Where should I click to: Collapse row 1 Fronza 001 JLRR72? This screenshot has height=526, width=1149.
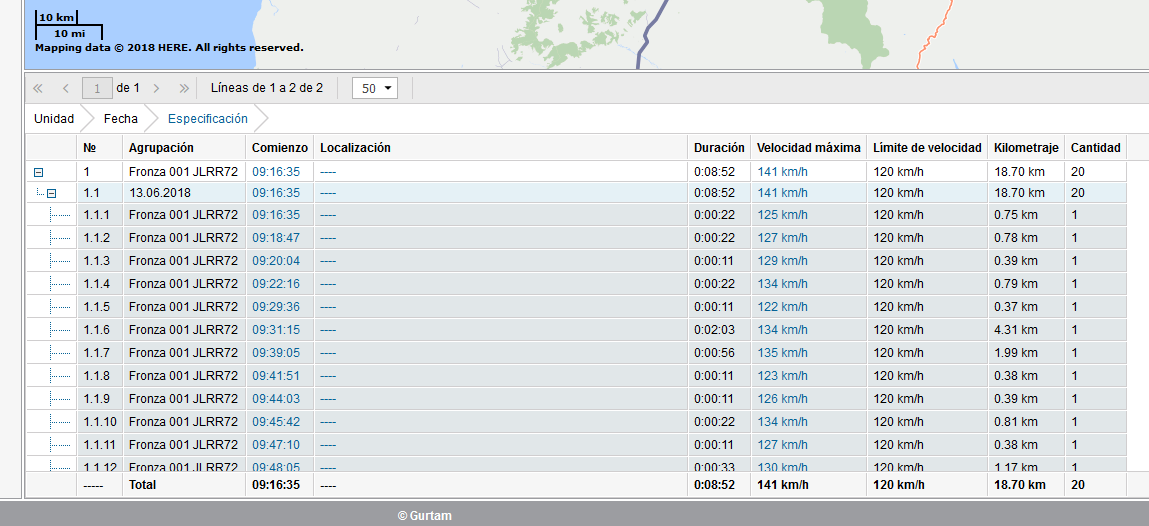point(39,173)
